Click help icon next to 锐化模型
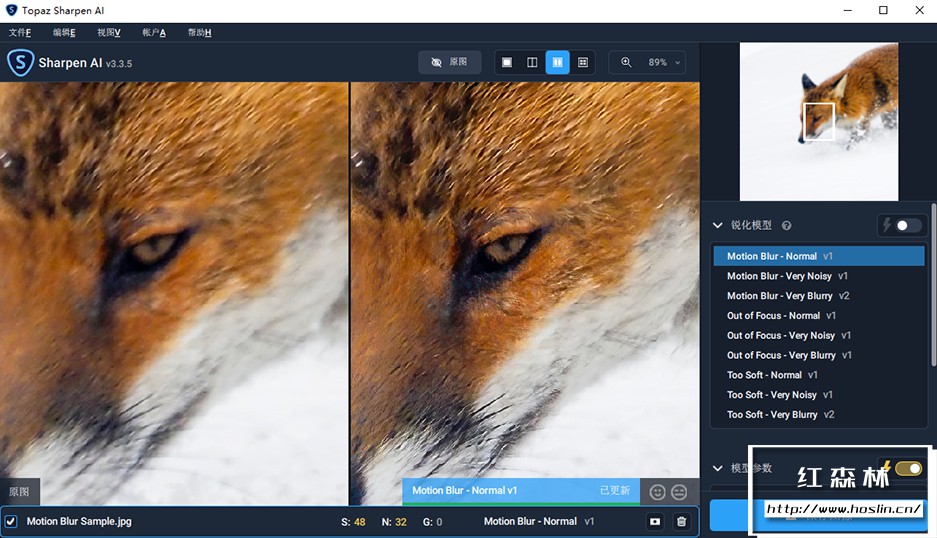The image size is (937, 538). point(786,226)
